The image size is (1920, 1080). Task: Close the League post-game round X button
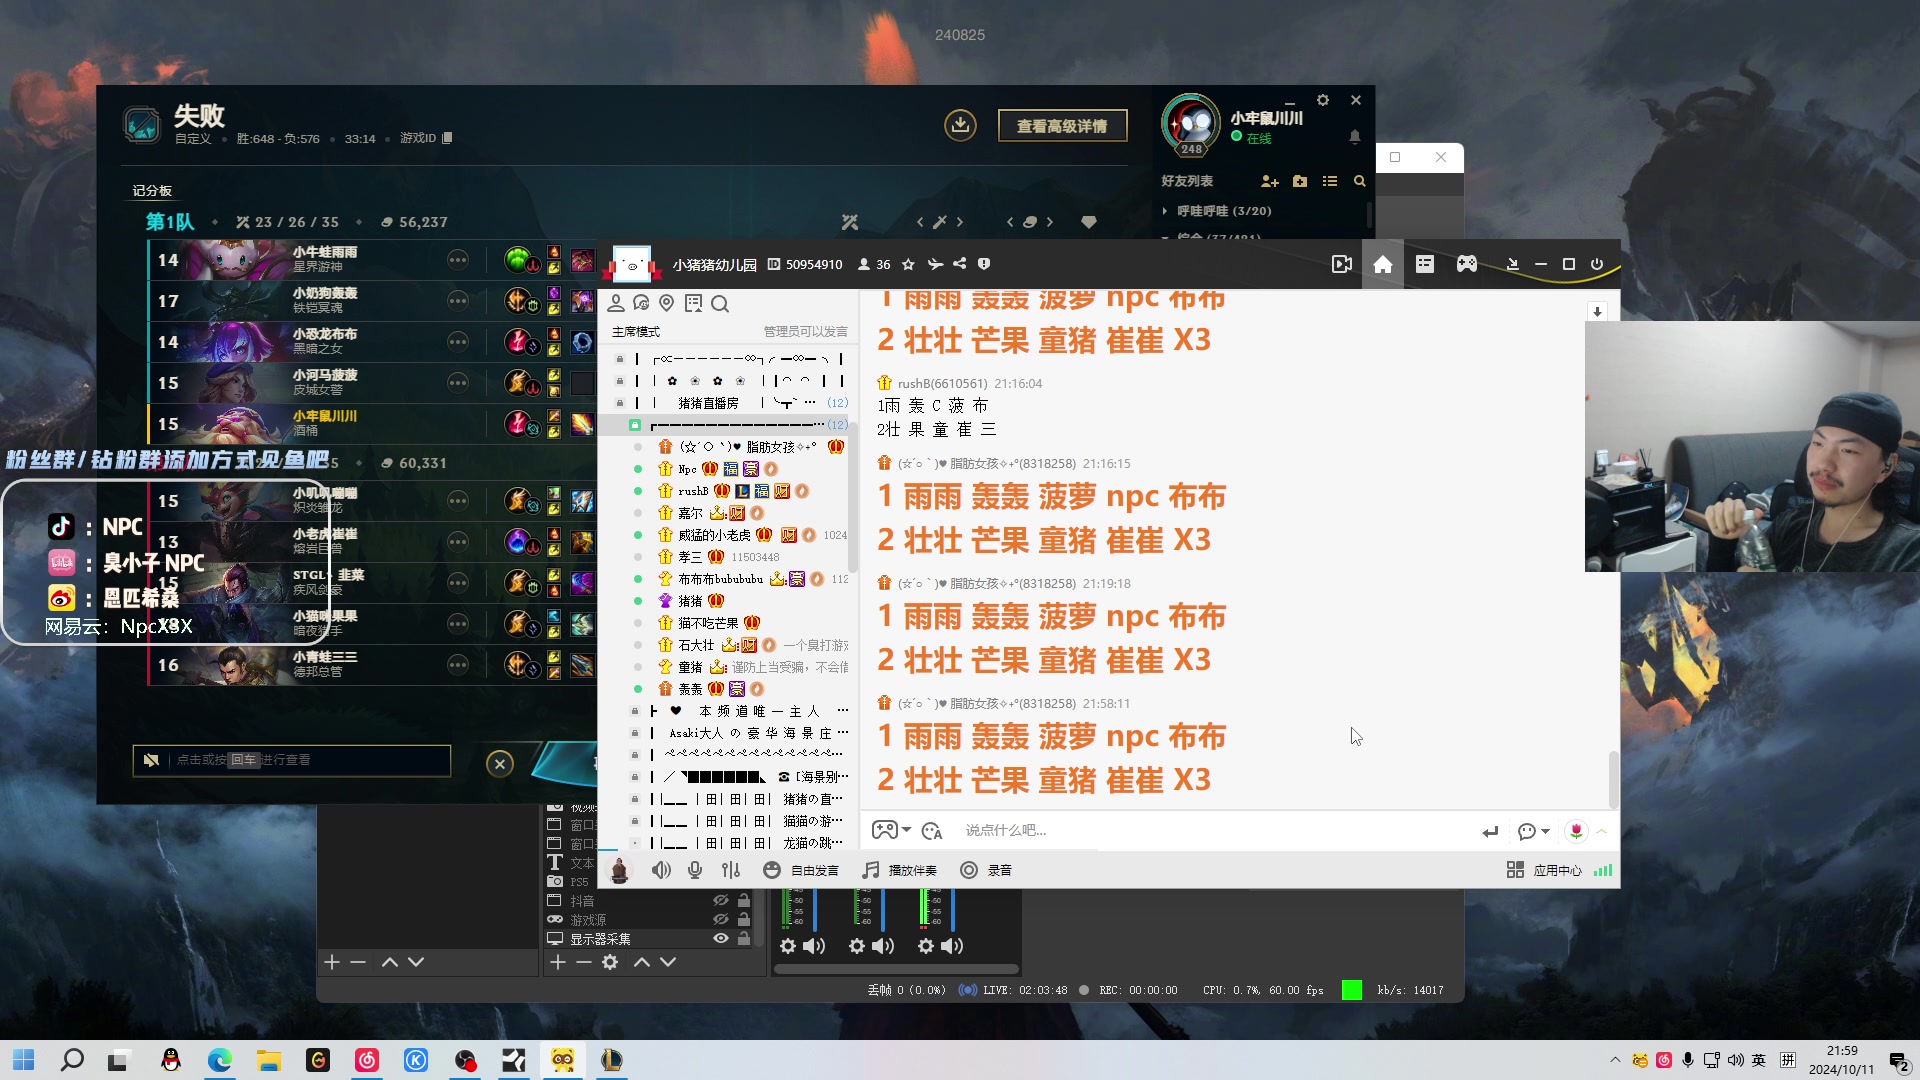[500, 764]
